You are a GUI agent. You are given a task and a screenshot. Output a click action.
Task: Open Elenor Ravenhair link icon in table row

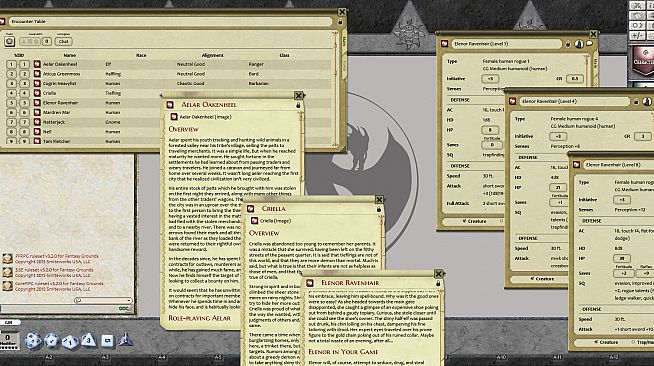pyautogui.click(x=37, y=103)
